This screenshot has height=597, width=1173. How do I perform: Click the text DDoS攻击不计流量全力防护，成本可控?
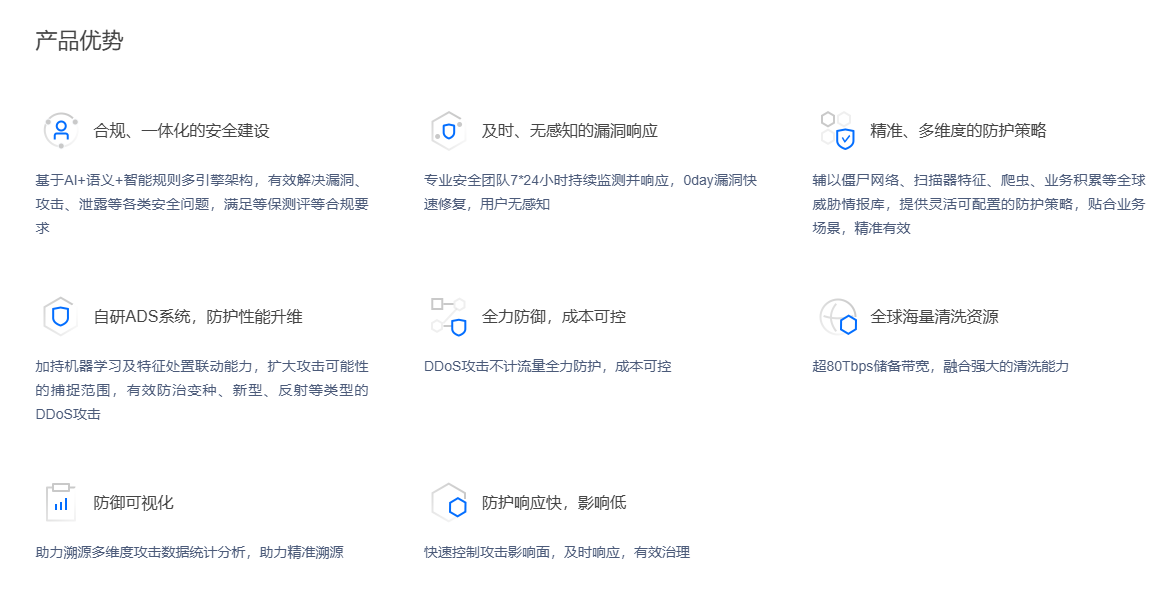(x=548, y=367)
